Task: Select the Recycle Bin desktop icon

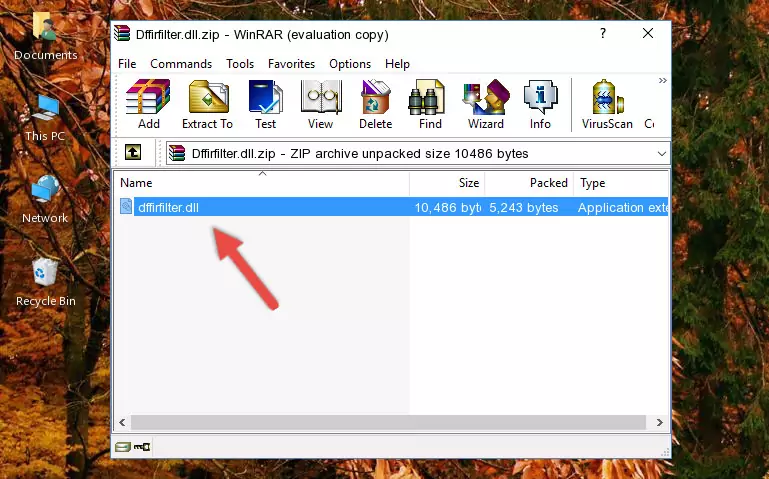Action: [46, 282]
